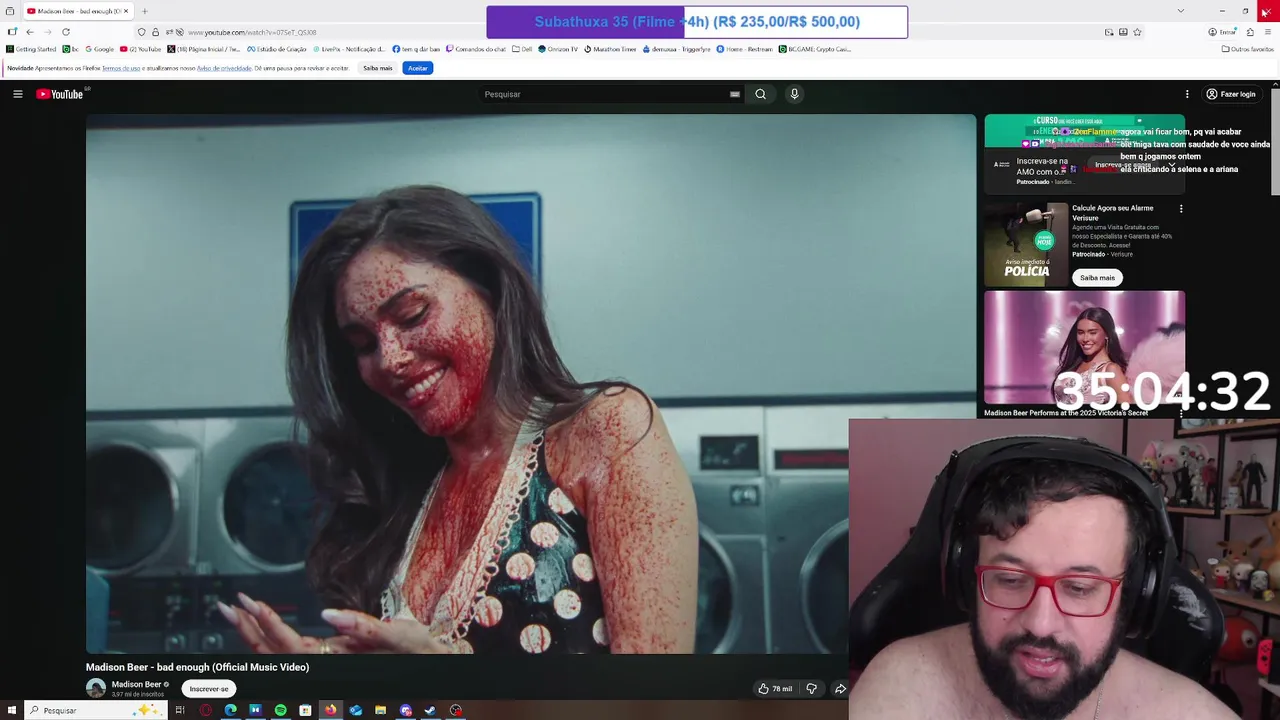Click the Fazer login button

click(x=1231, y=94)
